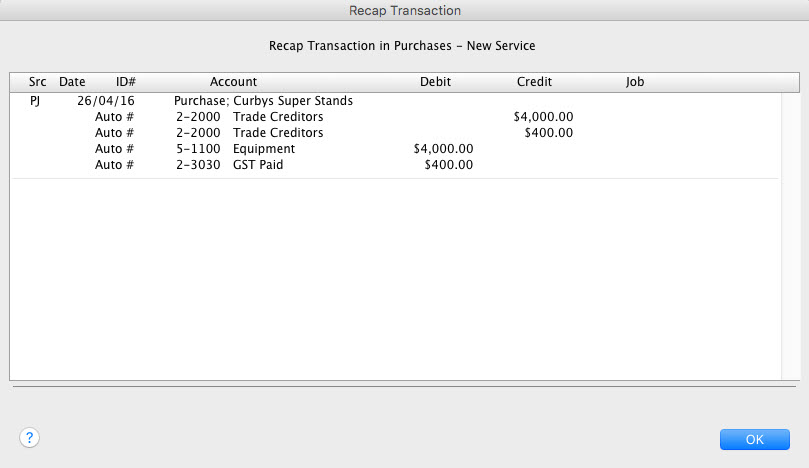
Task: Select the 5-1100 Equipment row
Action: pos(395,149)
